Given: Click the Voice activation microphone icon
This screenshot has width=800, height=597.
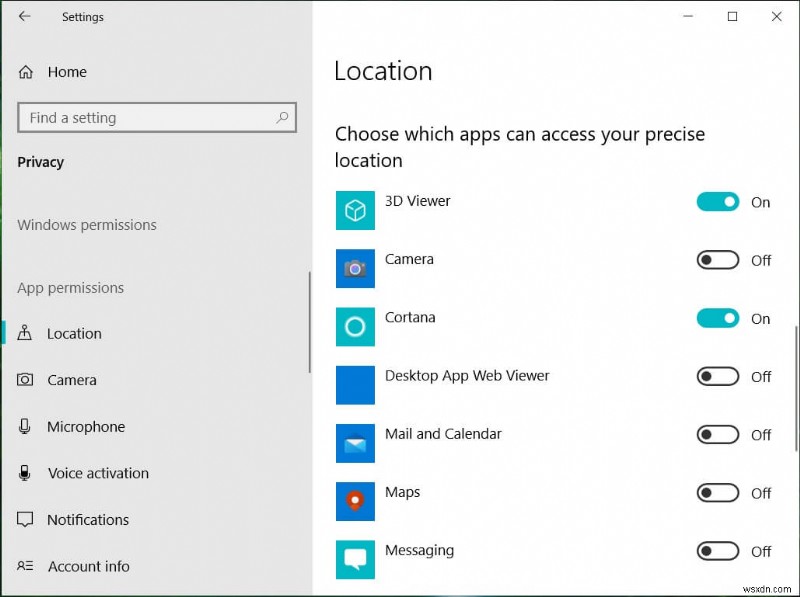Looking at the screenshot, I should click(x=24, y=473).
